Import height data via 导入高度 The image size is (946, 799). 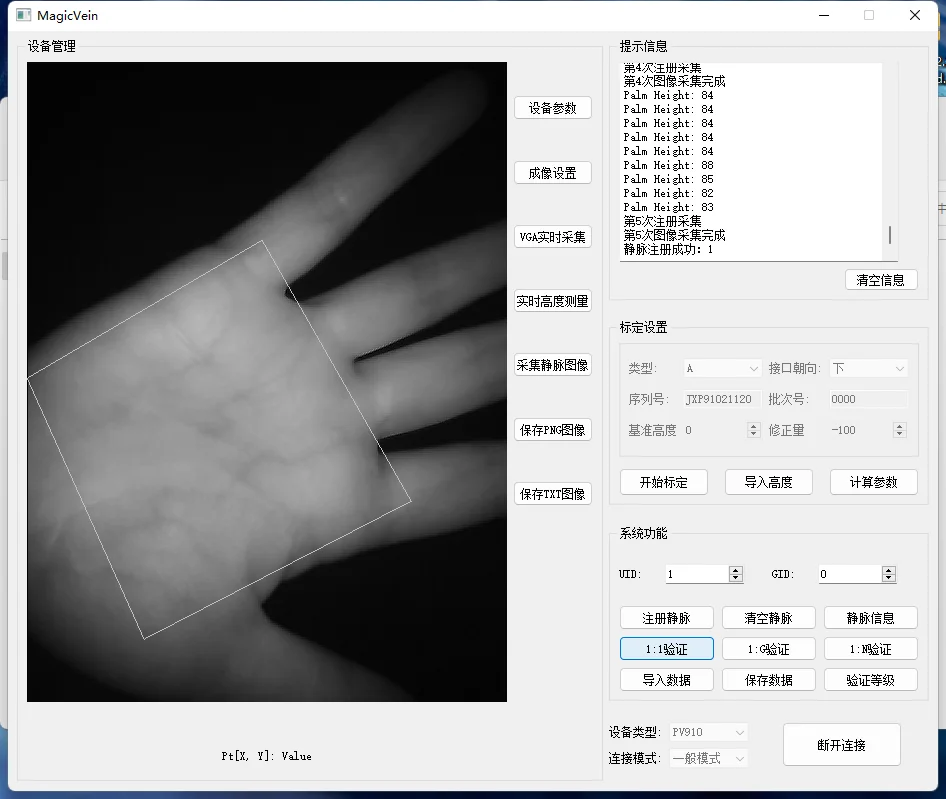[x=768, y=482]
